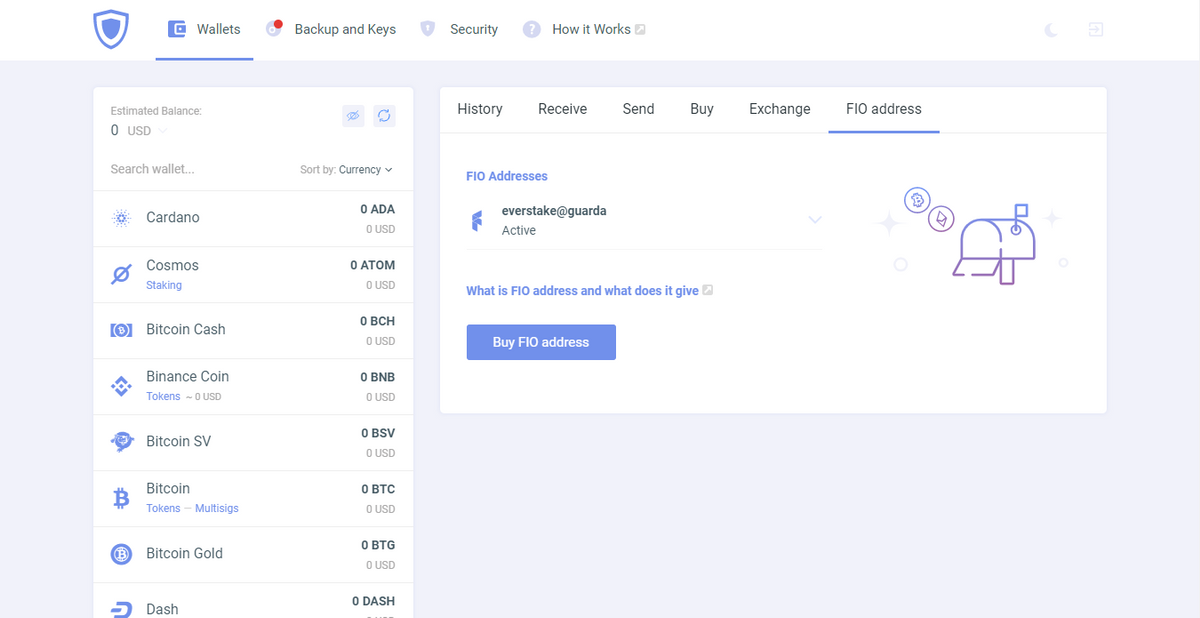1200x618 pixels.
Task: Open the USD currency dropdown
Action: tap(147, 131)
